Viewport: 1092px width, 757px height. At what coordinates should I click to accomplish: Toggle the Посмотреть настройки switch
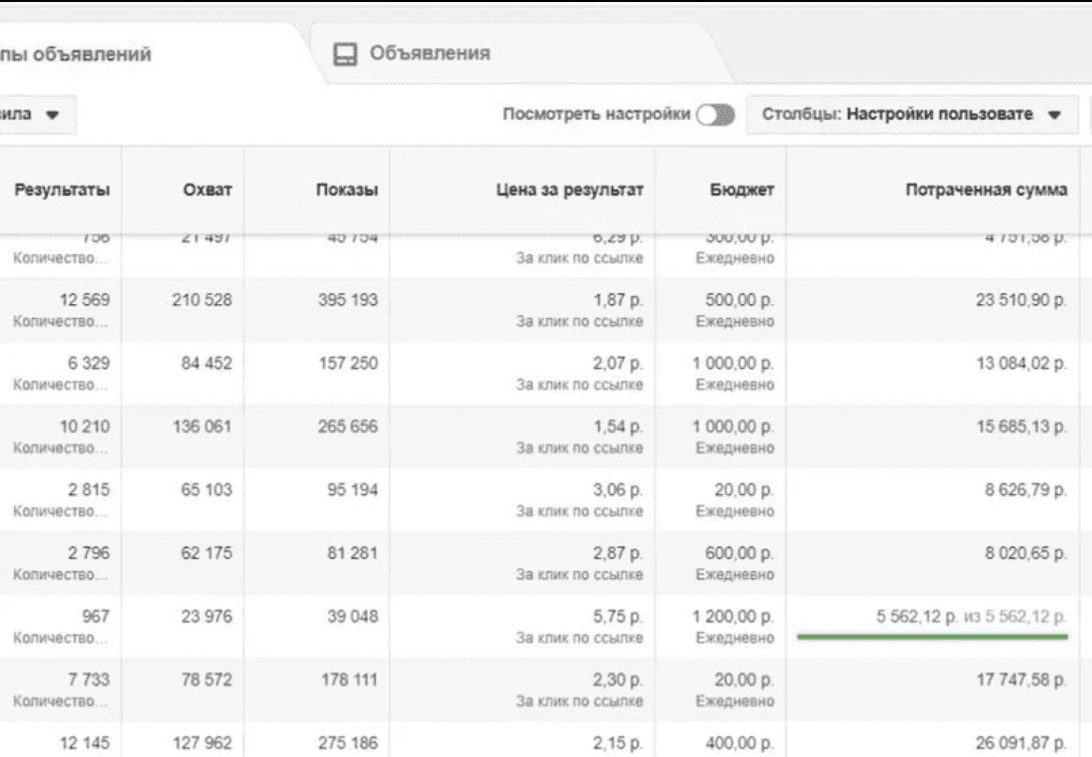[x=716, y=115]
